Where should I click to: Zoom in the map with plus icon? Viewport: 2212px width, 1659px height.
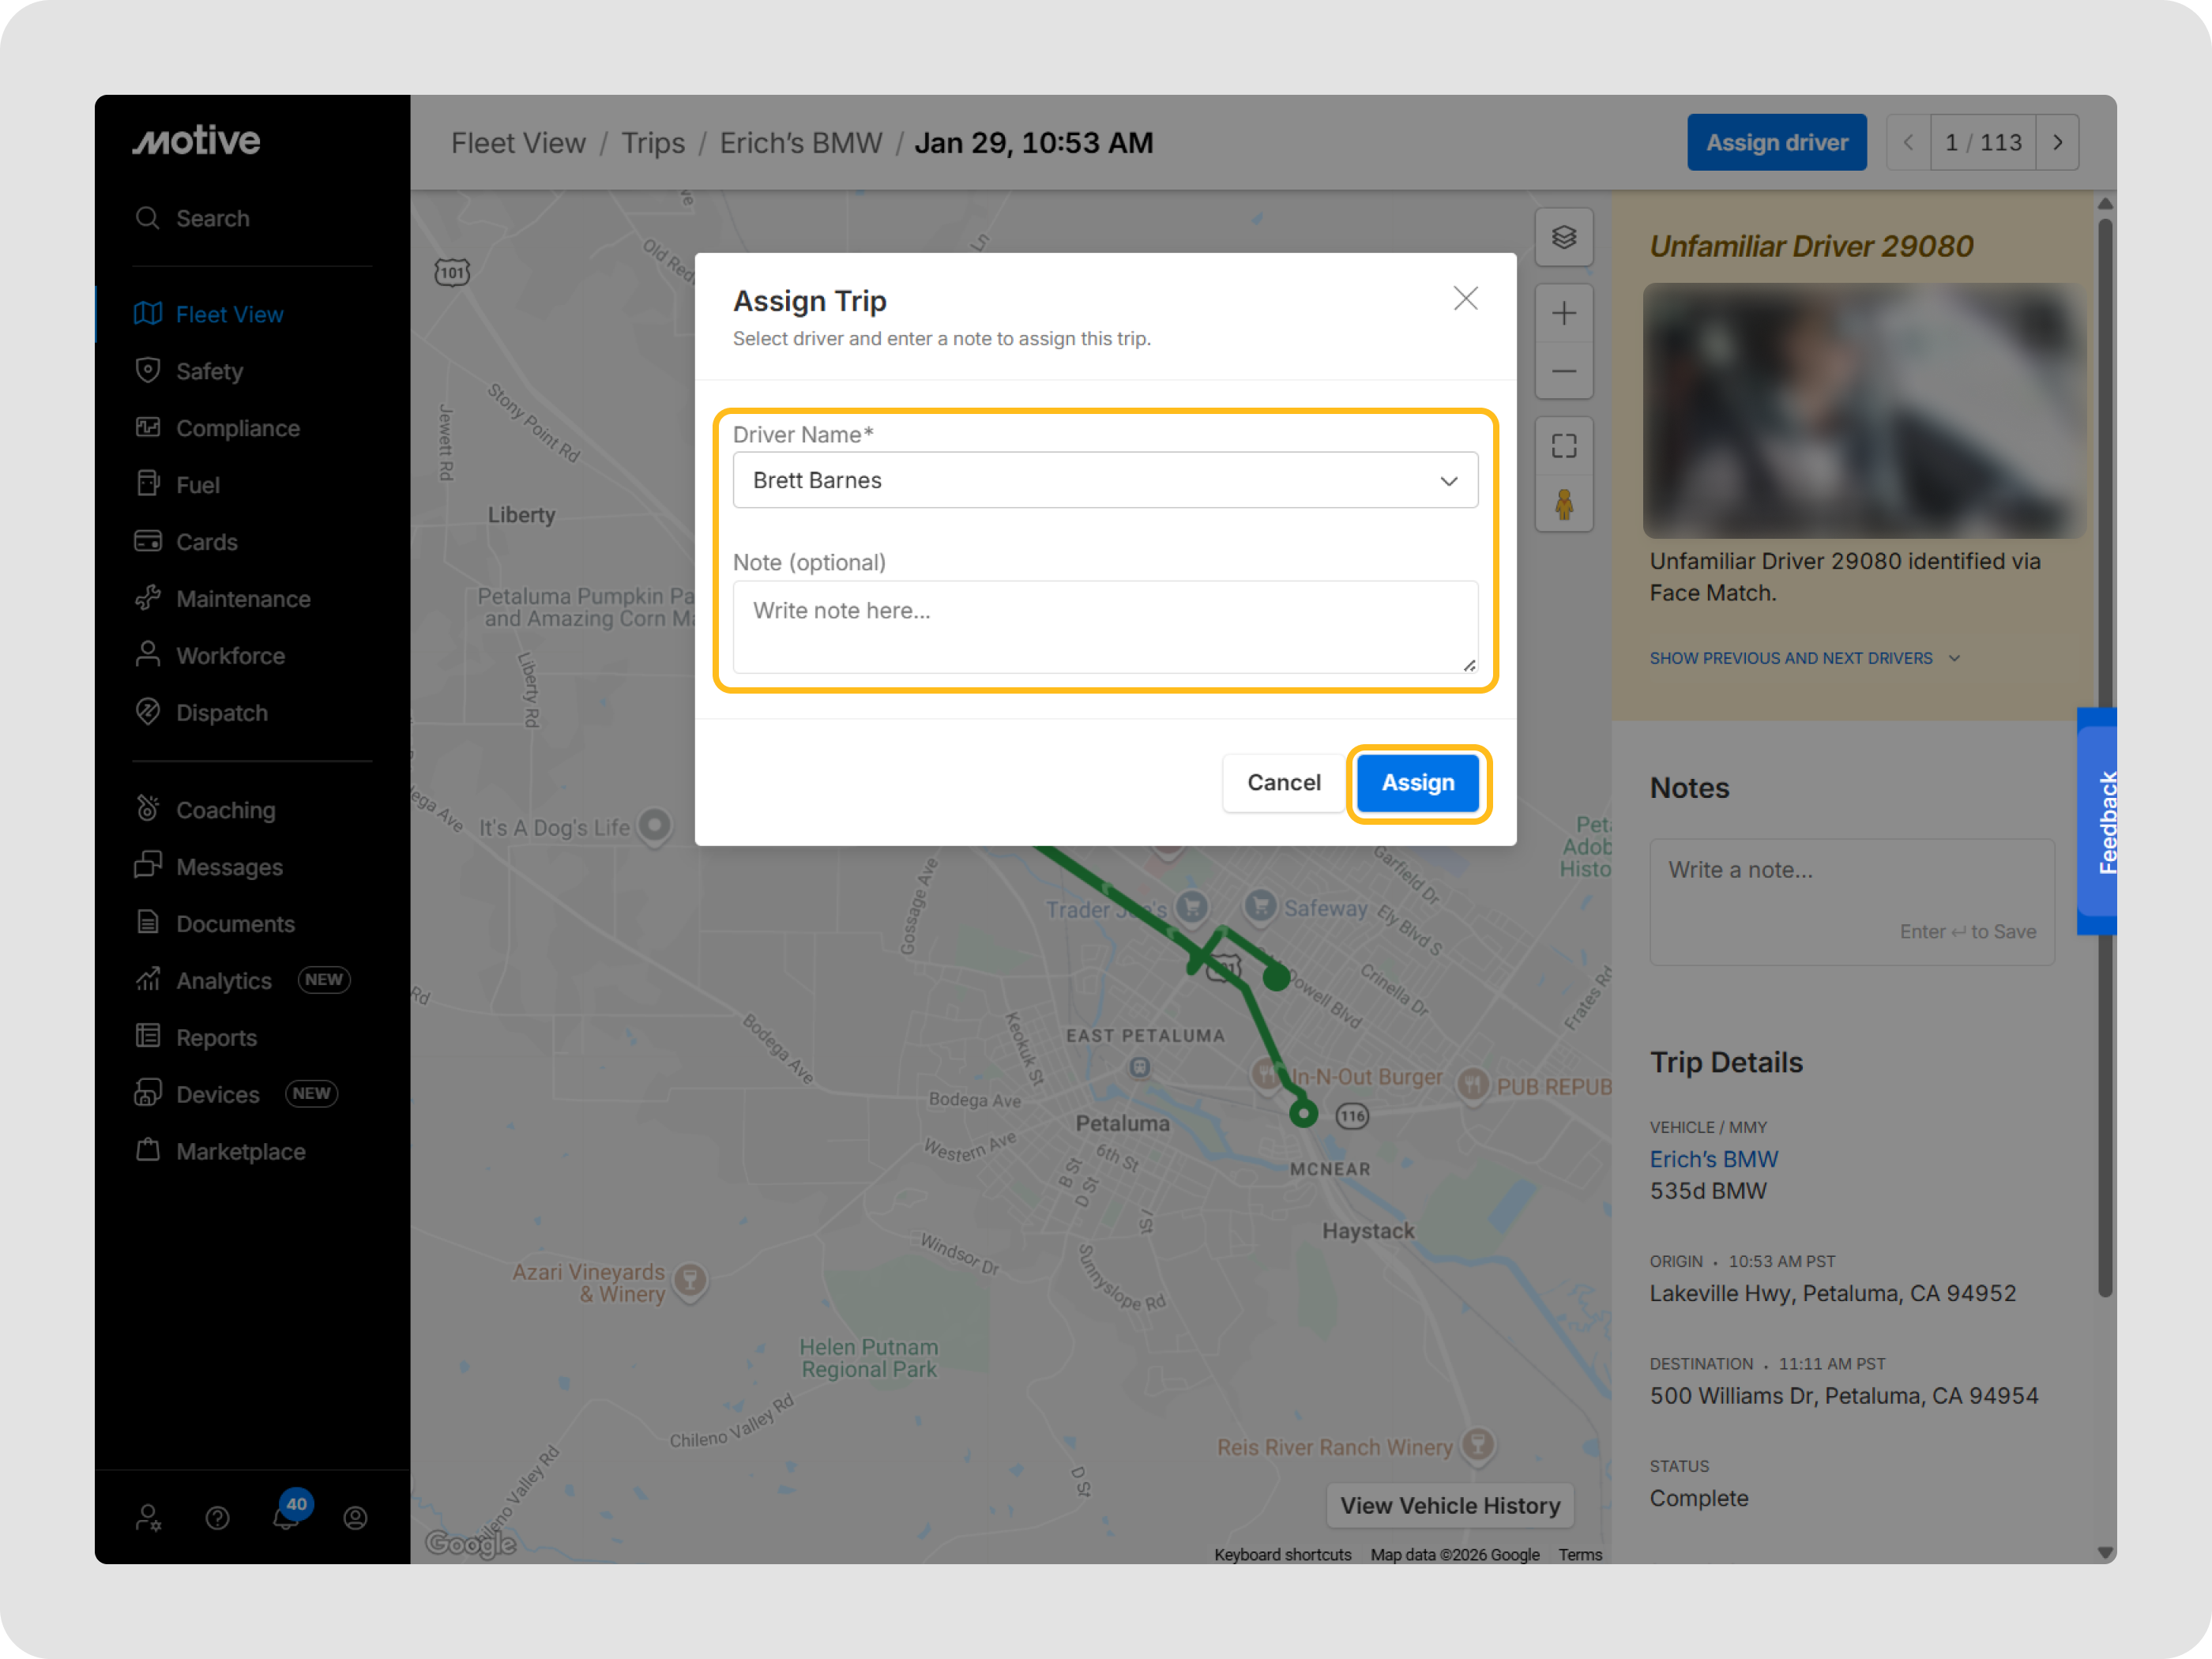tap(1564, 314)
